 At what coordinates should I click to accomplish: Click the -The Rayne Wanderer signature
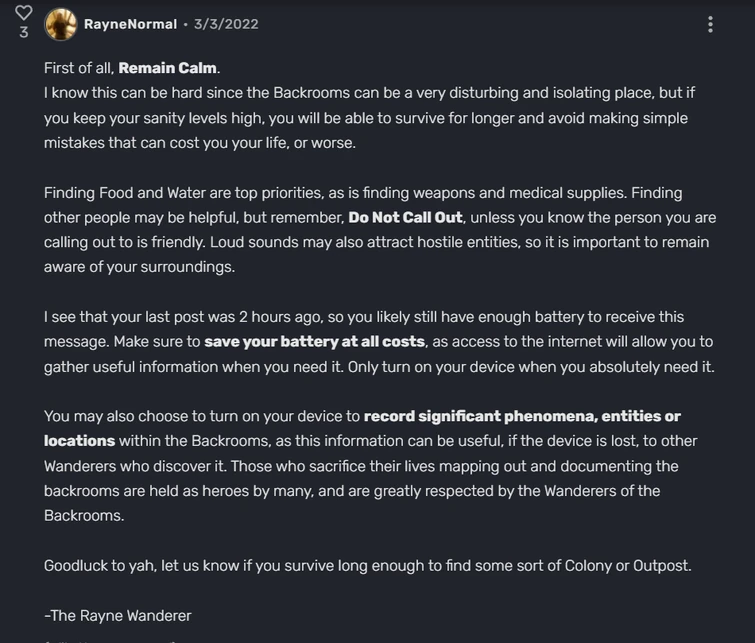coord(117,615)
